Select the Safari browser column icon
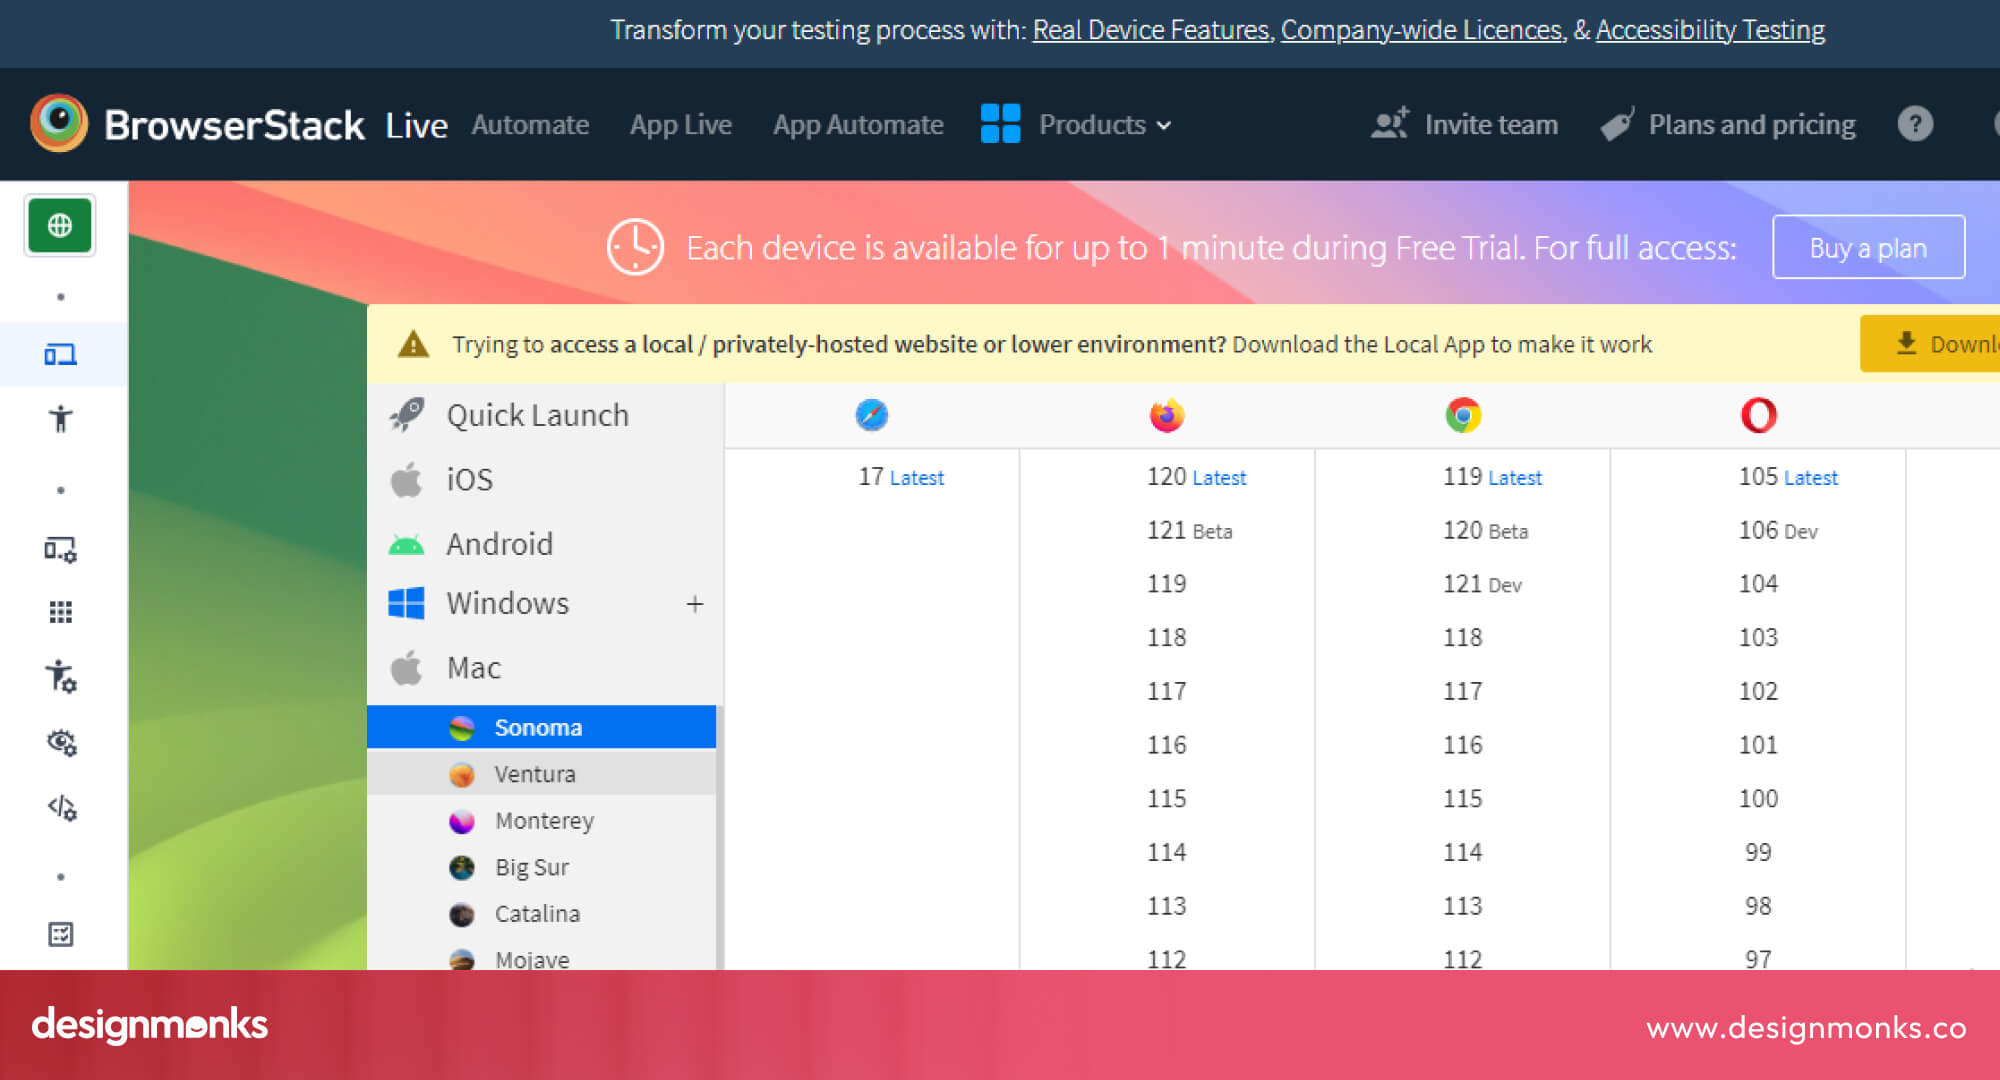2000x1080 pixels. (x=871, y=415)
